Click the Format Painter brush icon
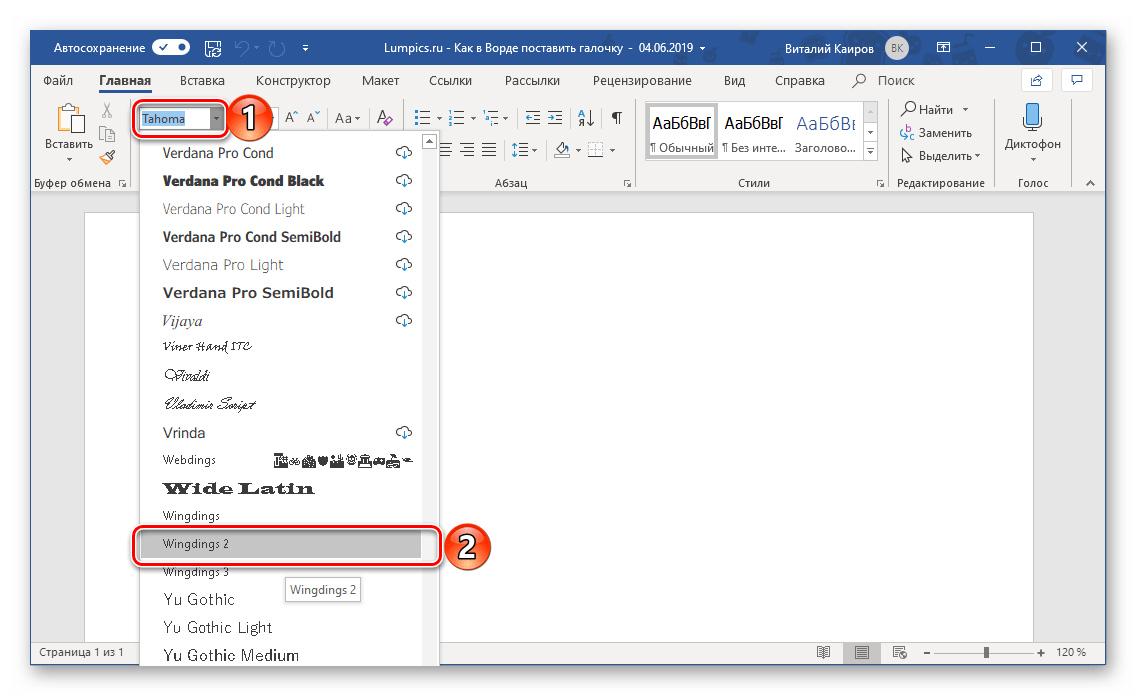Image resolution: width=1137 pixels, height=696 pixels. point(107,157)
